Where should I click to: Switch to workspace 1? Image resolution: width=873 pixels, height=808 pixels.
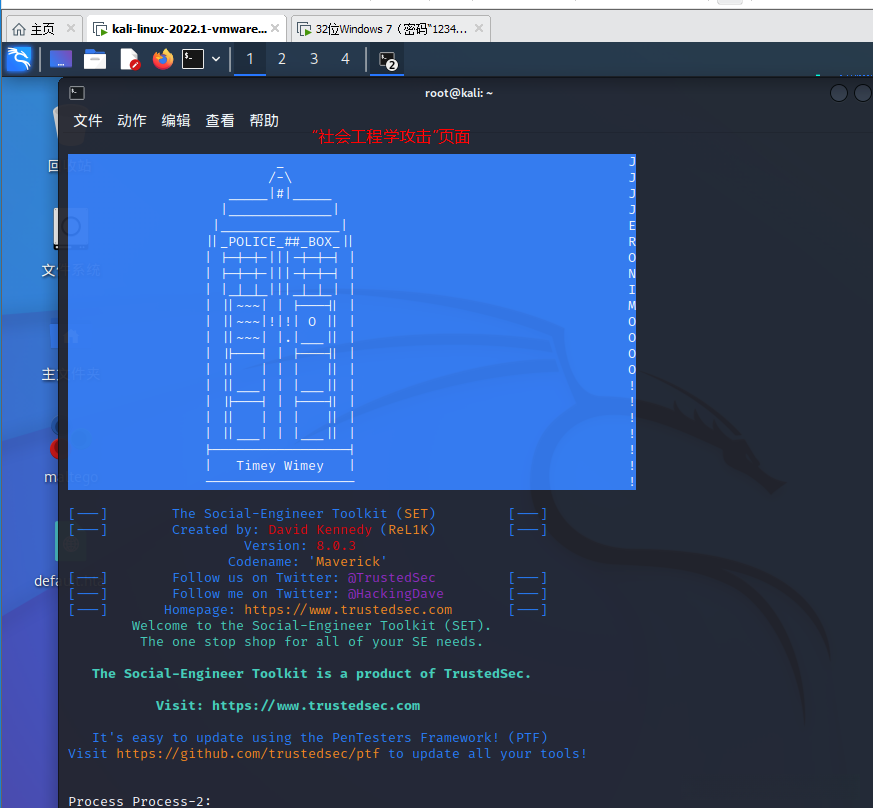(250, 59)
